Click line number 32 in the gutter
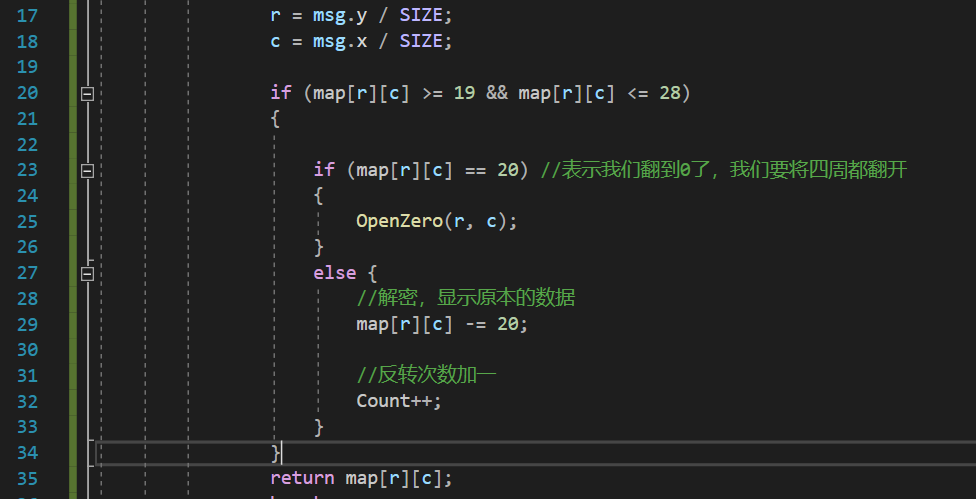This screenshot has height=499, width=976. (x=27, y=401)
